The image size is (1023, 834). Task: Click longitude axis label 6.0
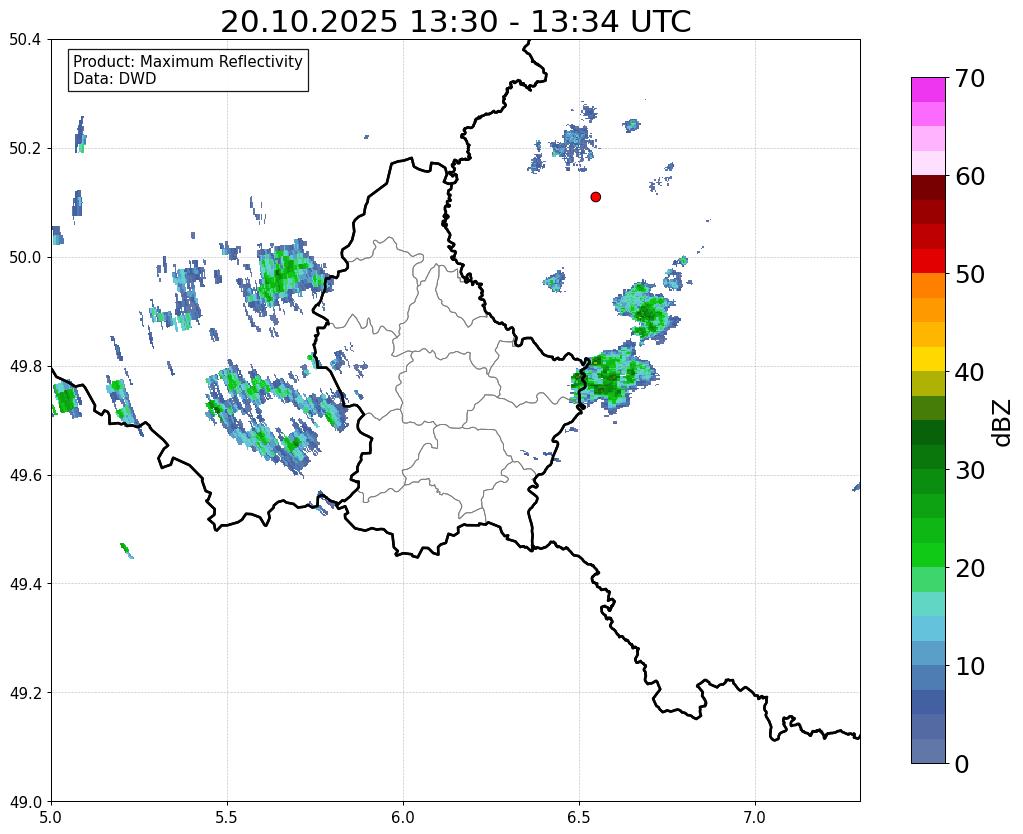403,817
